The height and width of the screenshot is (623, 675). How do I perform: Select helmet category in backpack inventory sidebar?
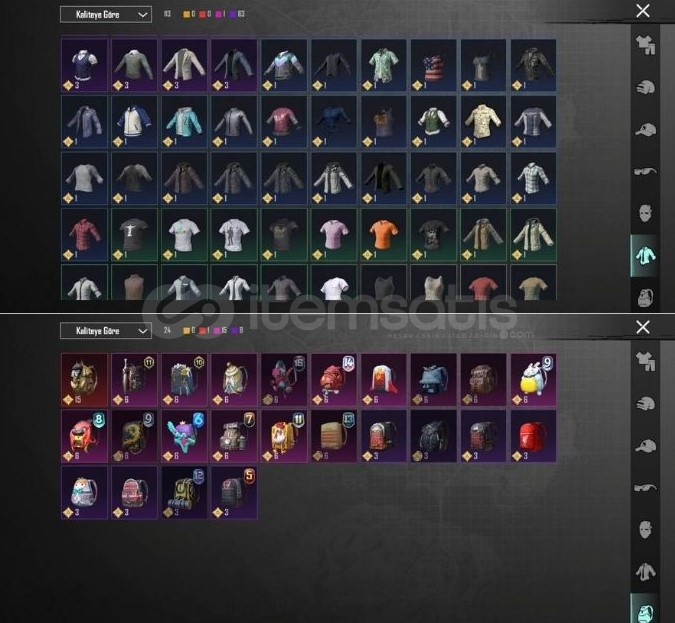point(645,404)
